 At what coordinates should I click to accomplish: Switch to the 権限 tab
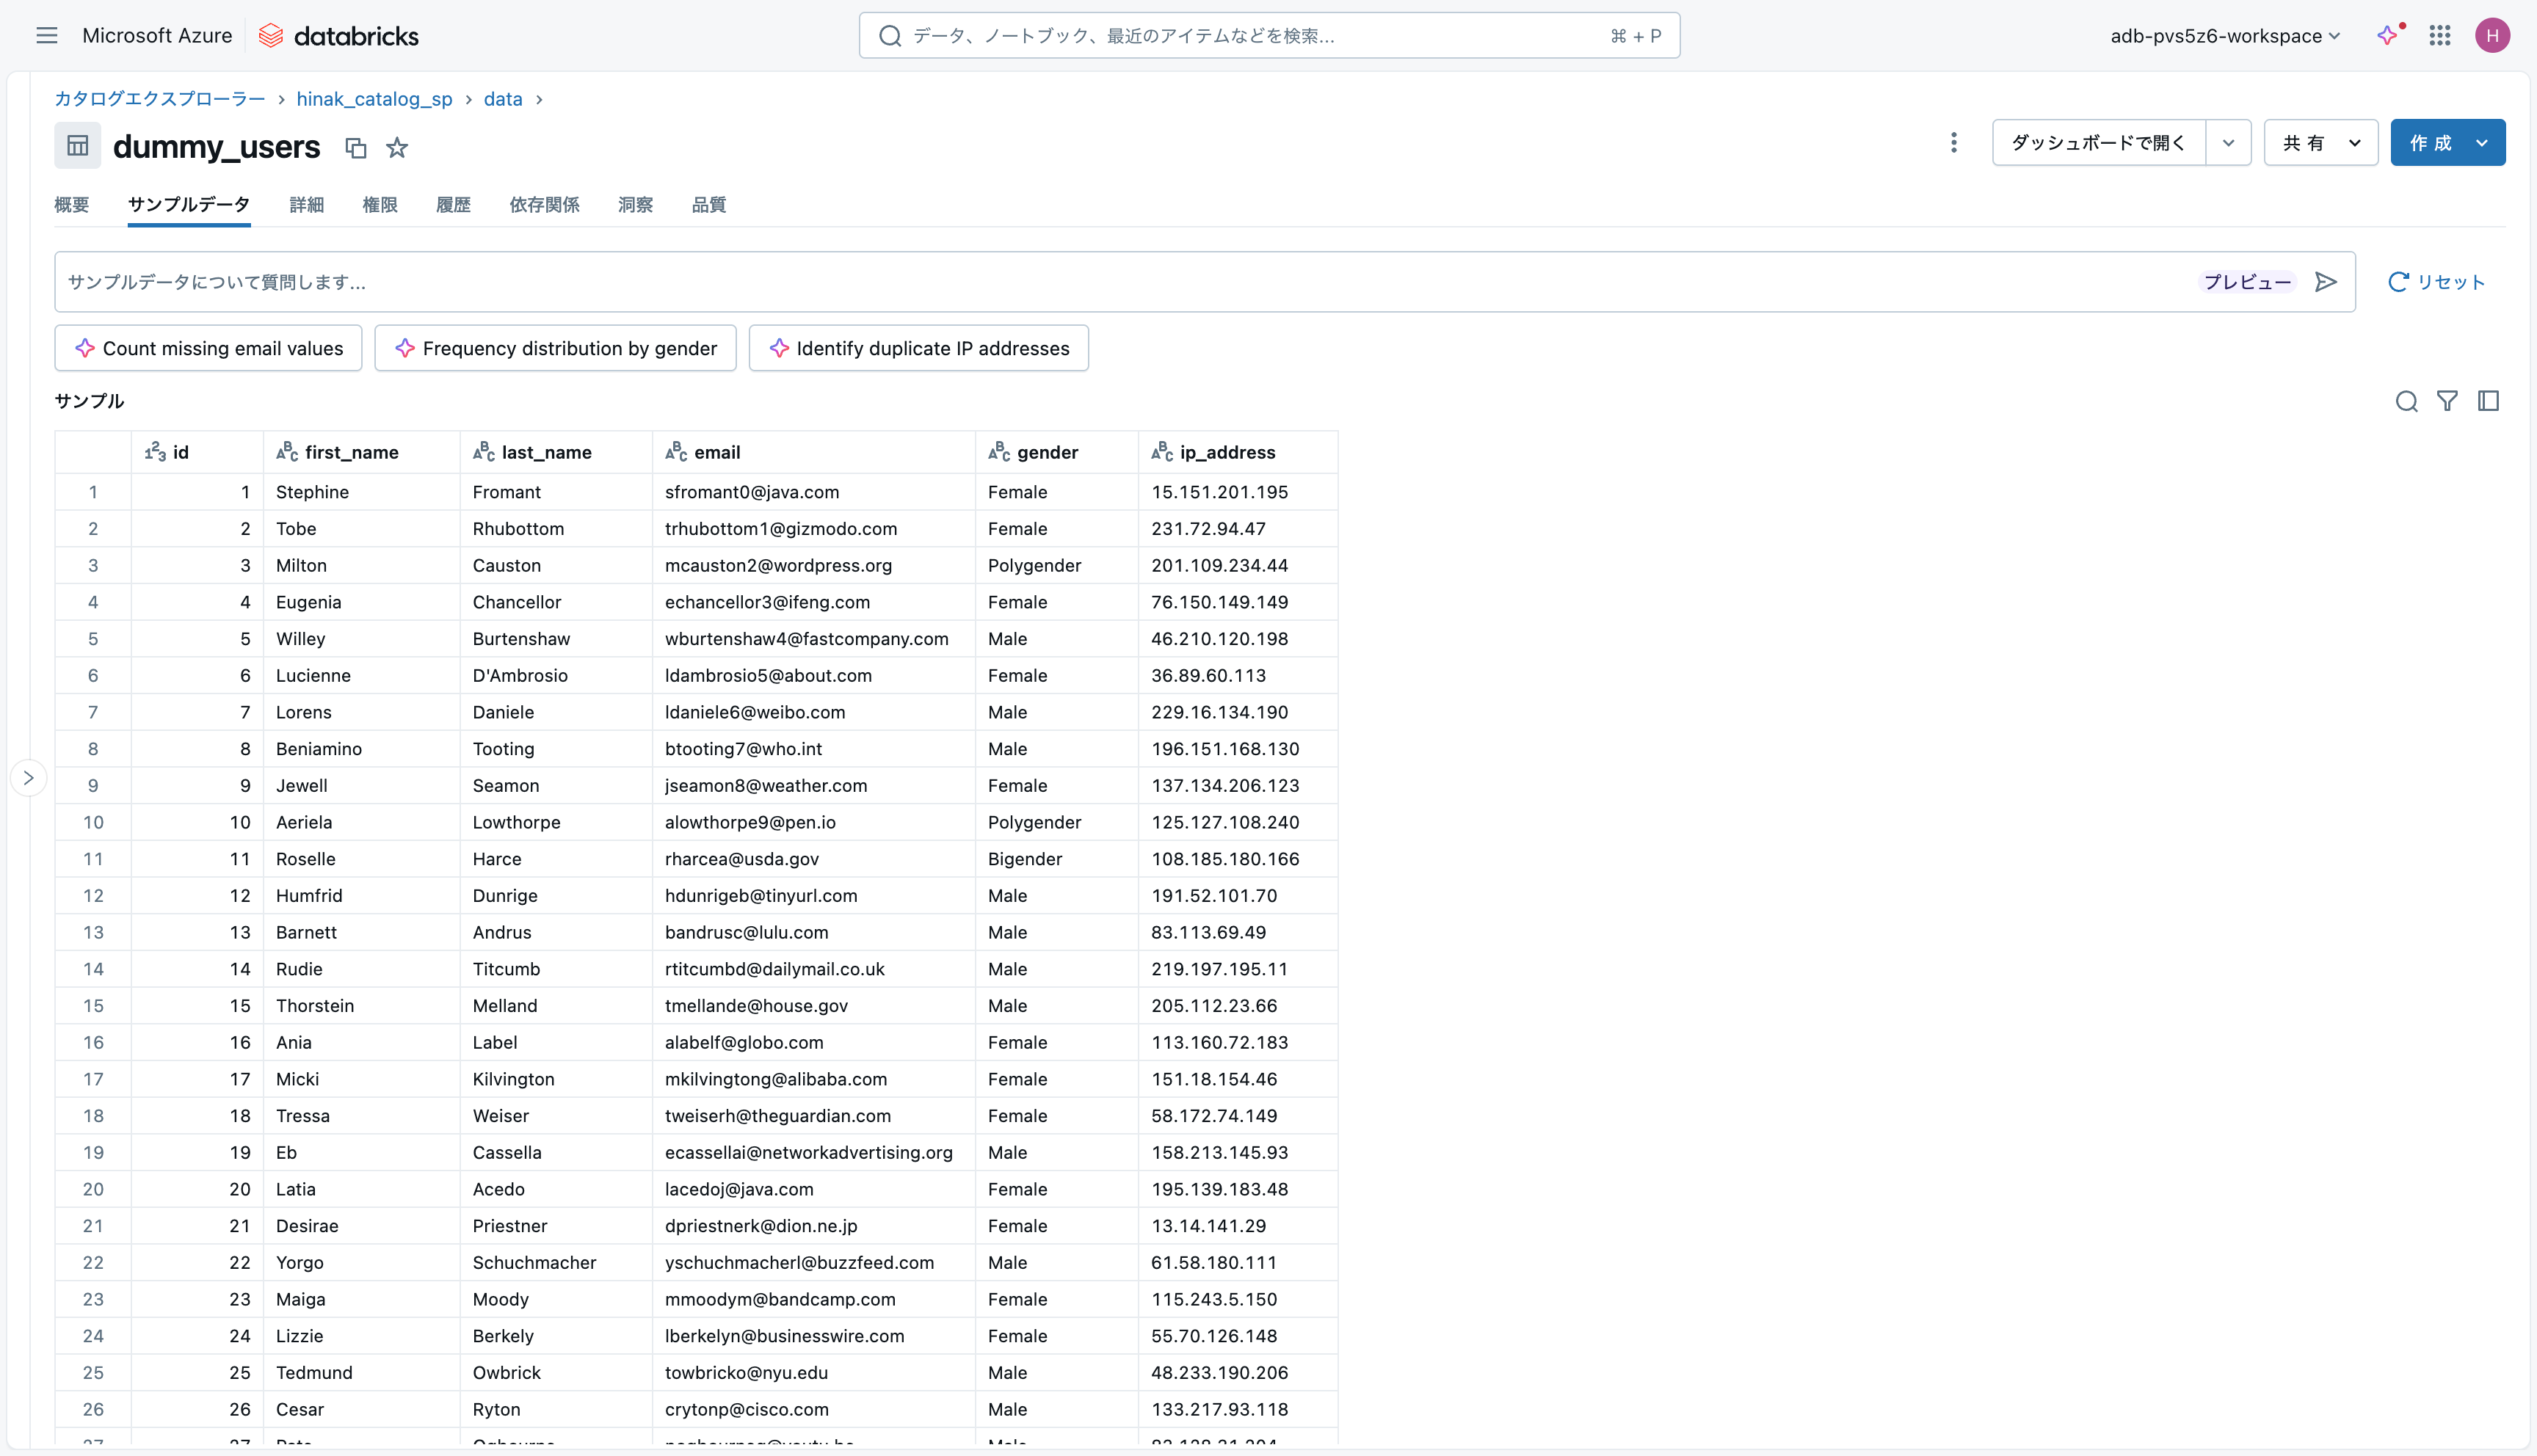pyautogui.click(x=379, y=205)
